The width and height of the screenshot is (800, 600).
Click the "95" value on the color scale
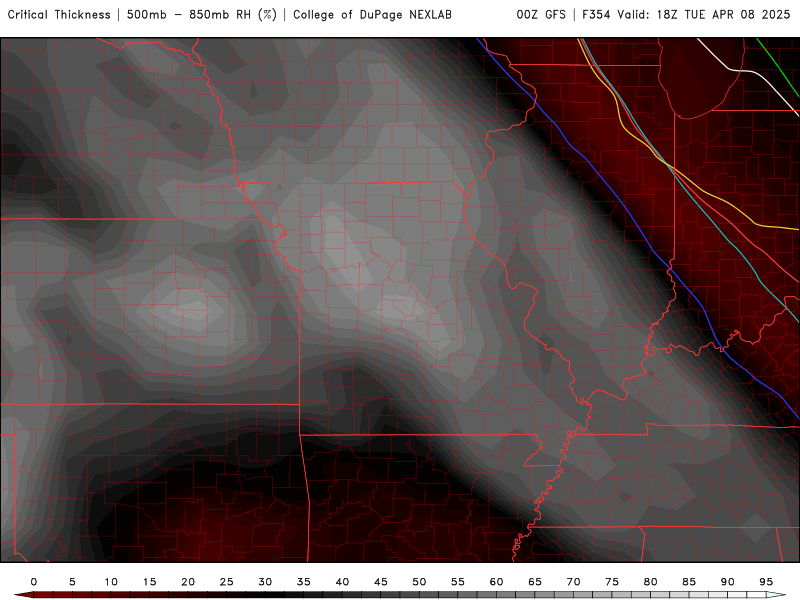766,582
